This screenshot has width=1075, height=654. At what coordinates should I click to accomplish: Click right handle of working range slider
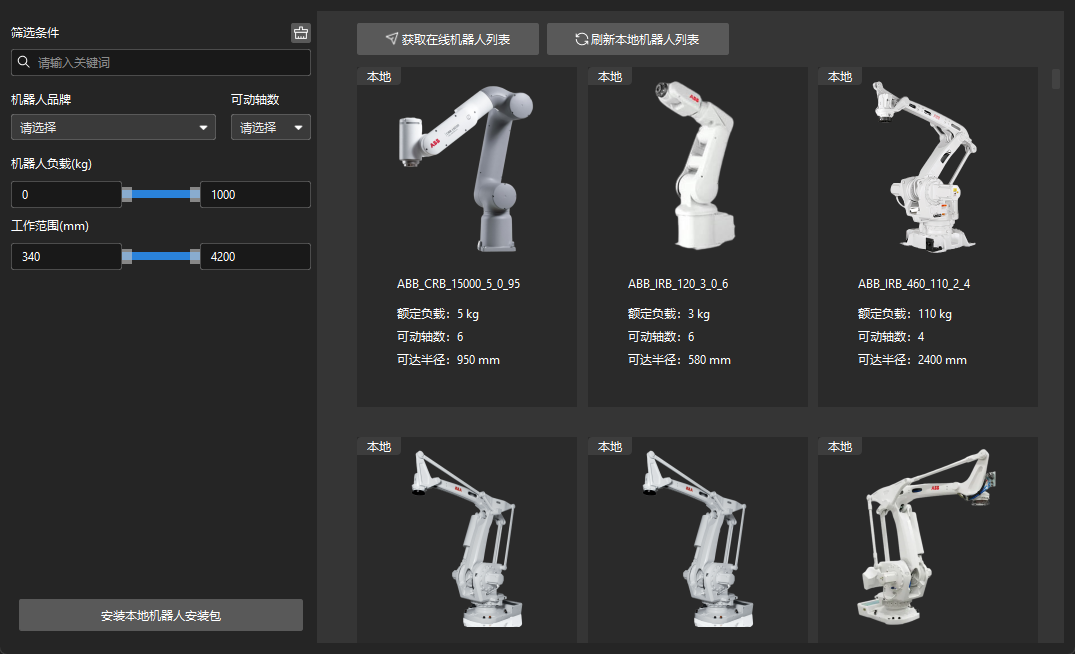point(195,257)
